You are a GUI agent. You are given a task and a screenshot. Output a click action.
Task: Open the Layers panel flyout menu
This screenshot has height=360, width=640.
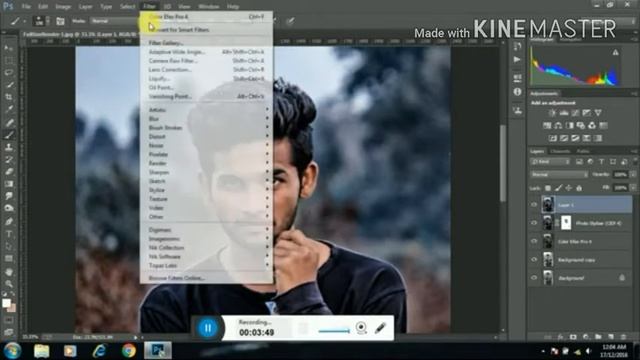[634, 151]
